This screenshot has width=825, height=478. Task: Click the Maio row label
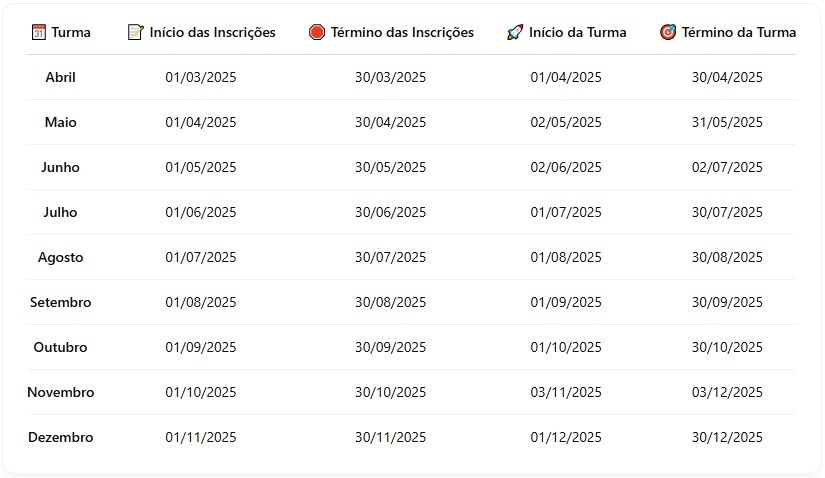pos(61,122)
